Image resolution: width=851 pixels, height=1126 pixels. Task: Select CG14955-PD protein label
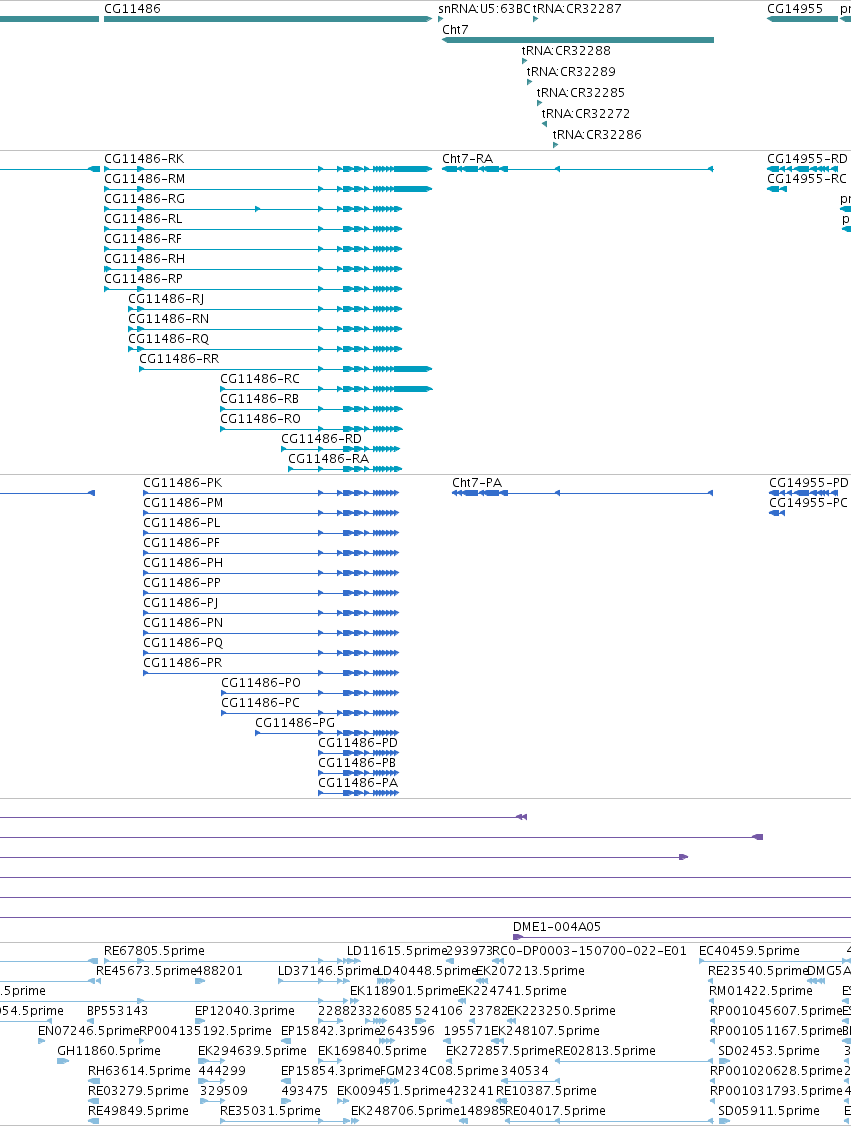click(x=809, y=483)
